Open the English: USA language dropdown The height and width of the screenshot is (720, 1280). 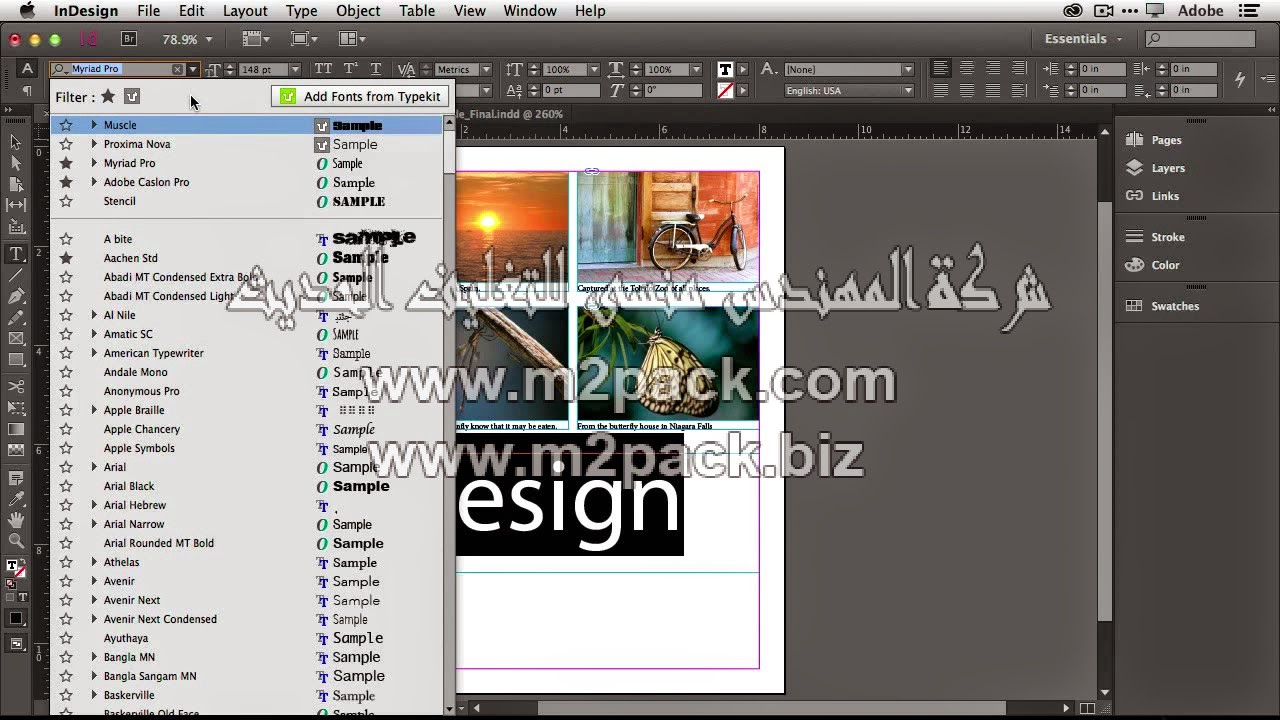(908, 90)
